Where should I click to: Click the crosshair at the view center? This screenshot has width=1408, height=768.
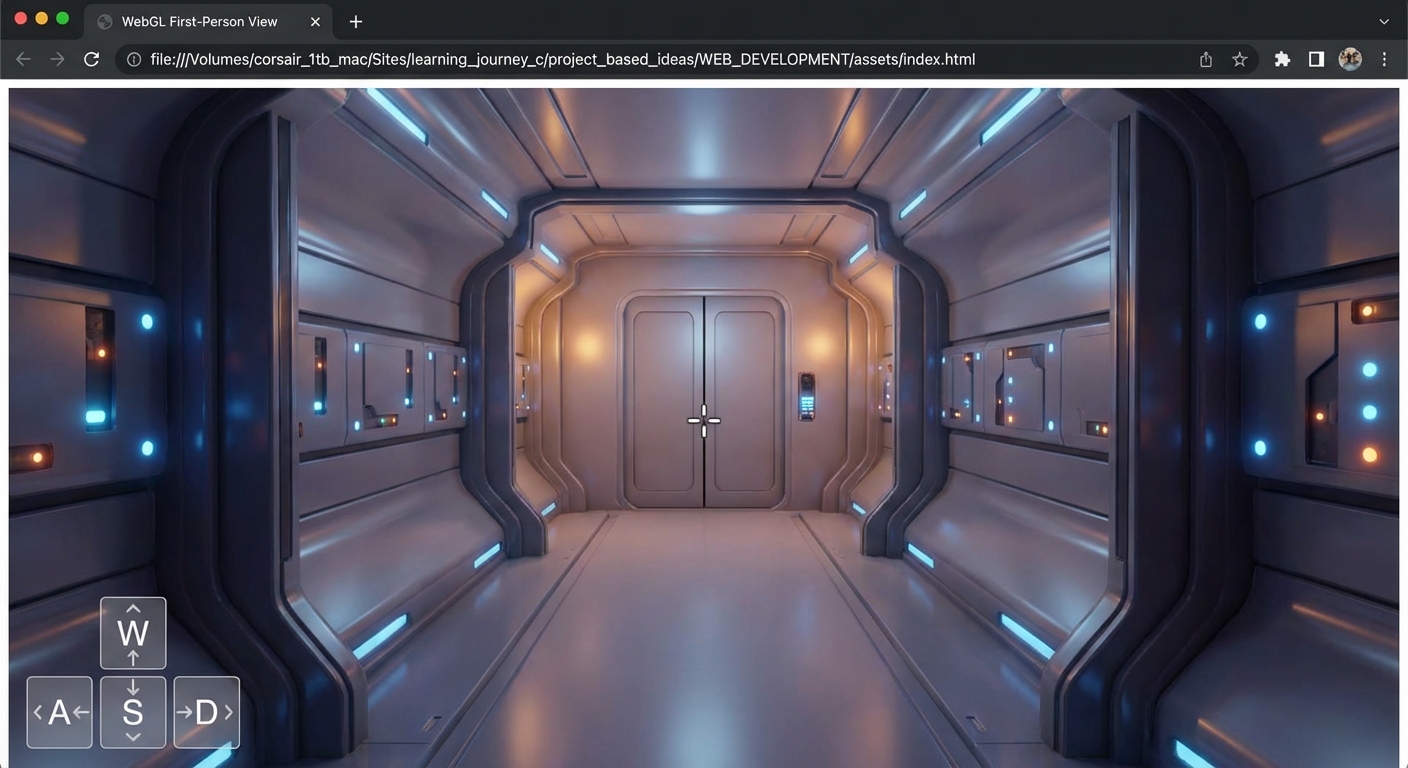pos(704,421)
